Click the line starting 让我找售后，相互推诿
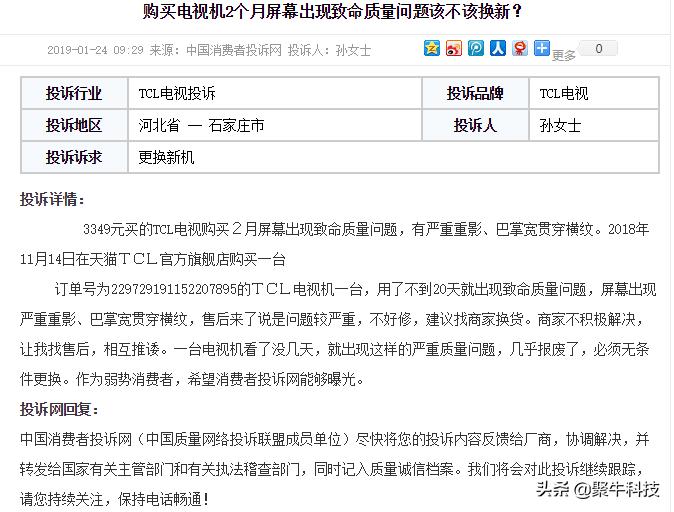 click(x=334, y=350)
